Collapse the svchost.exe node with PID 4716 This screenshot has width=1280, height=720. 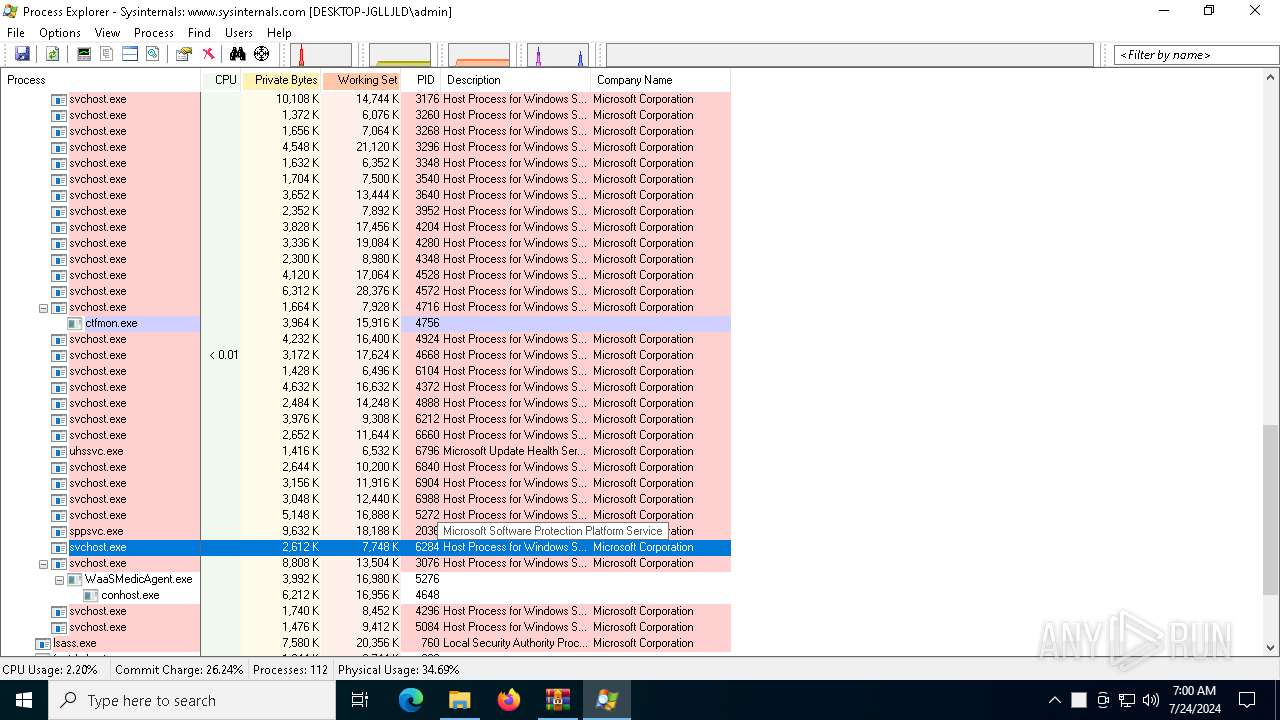[x=43, y=308]
